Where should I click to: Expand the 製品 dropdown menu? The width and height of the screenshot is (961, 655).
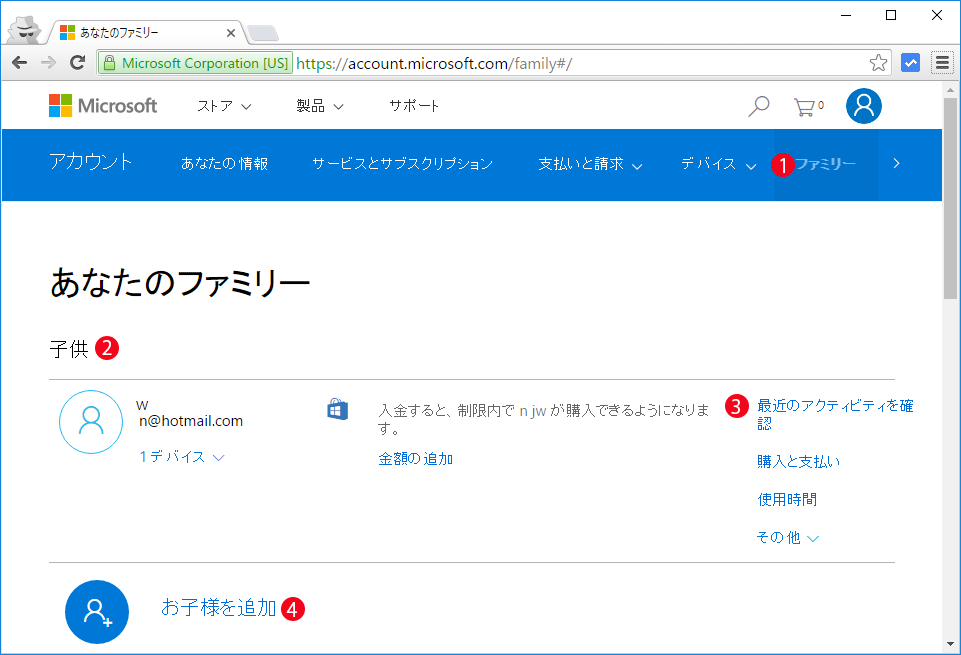coord(320,106)
